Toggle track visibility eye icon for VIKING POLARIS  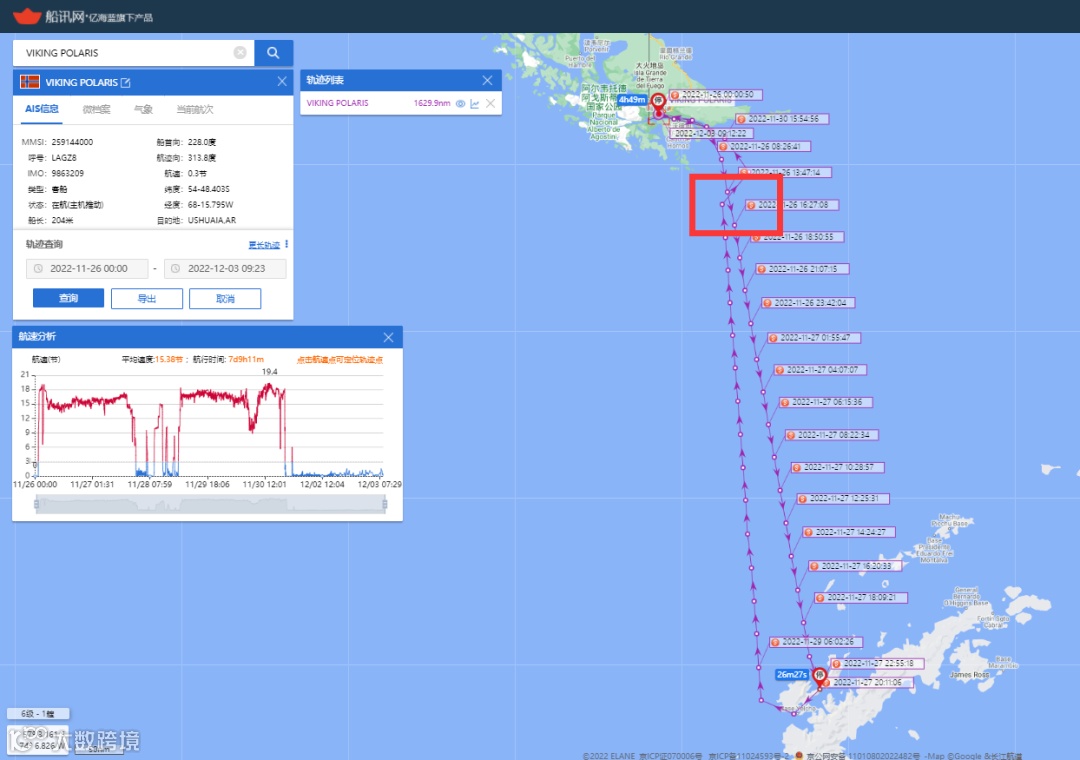(x=460, y=103)
